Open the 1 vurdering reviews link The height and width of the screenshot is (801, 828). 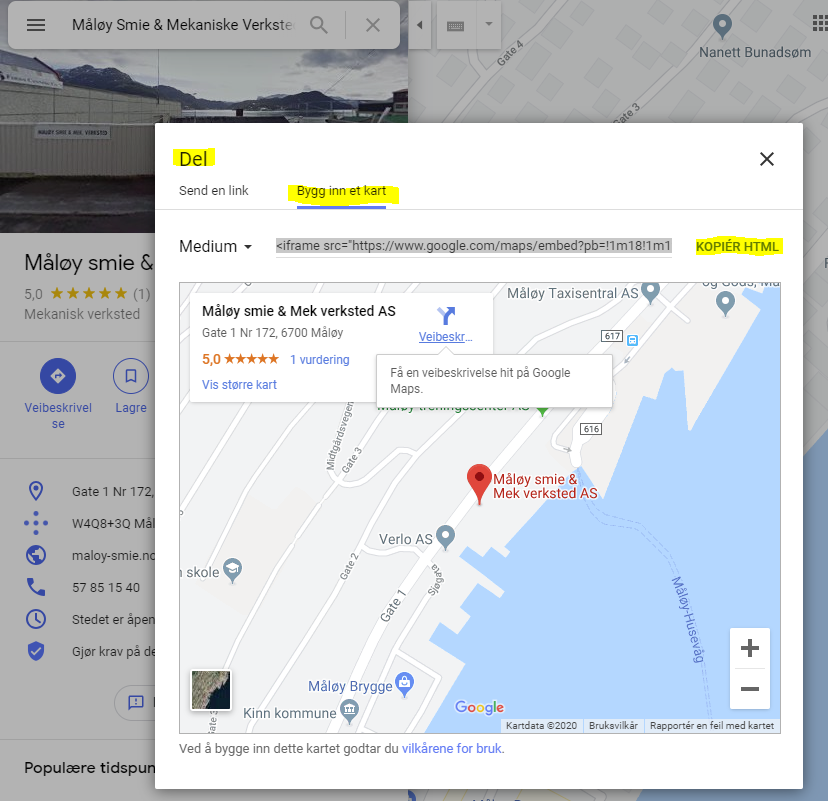319,360
